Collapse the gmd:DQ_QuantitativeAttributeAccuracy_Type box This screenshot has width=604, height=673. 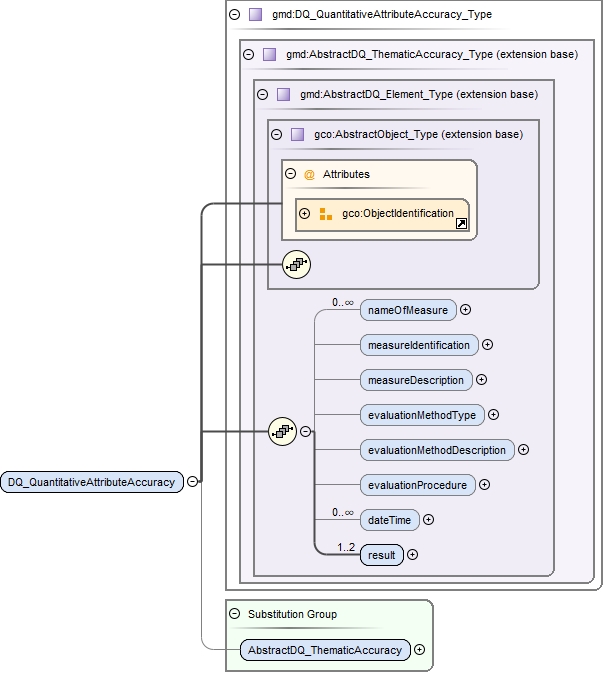coord(234,15)
